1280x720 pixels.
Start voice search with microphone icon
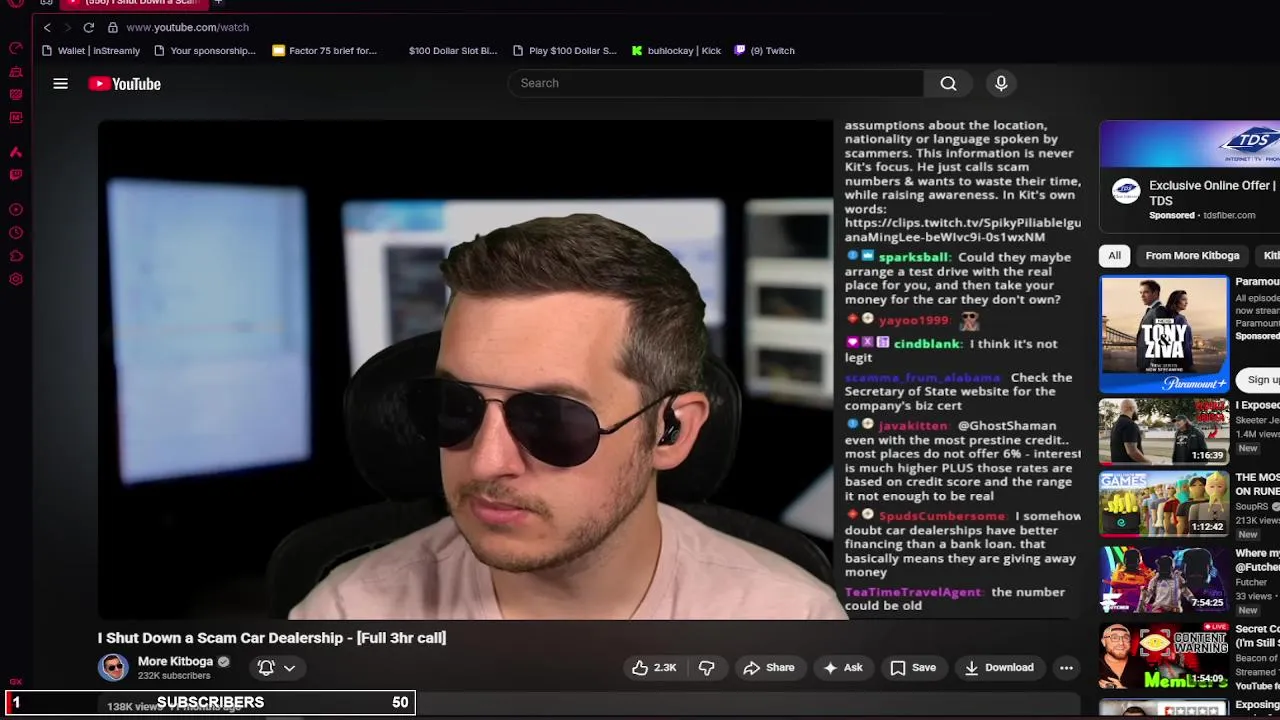pos(1001,83)
